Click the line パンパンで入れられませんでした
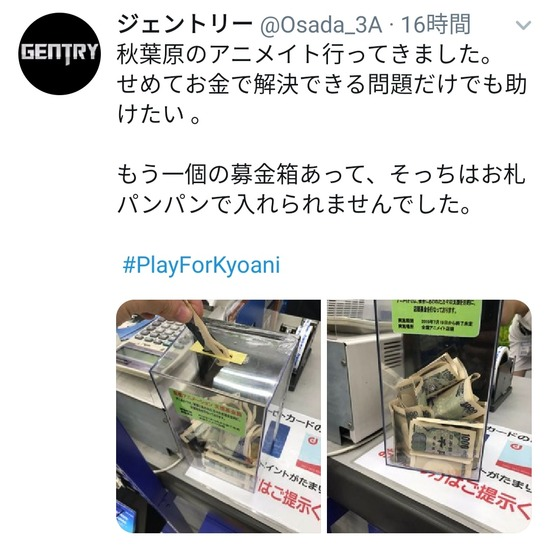This screenshot has width=550, height=546. (294, 204)
